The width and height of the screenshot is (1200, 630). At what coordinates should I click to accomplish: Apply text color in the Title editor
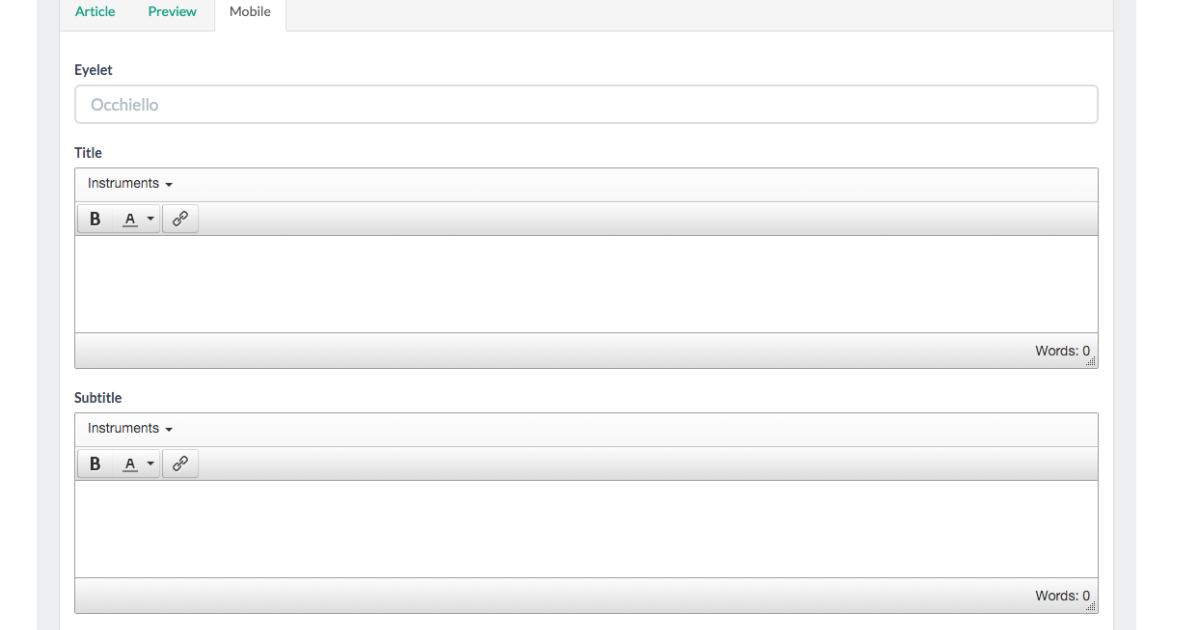point(129,219)
